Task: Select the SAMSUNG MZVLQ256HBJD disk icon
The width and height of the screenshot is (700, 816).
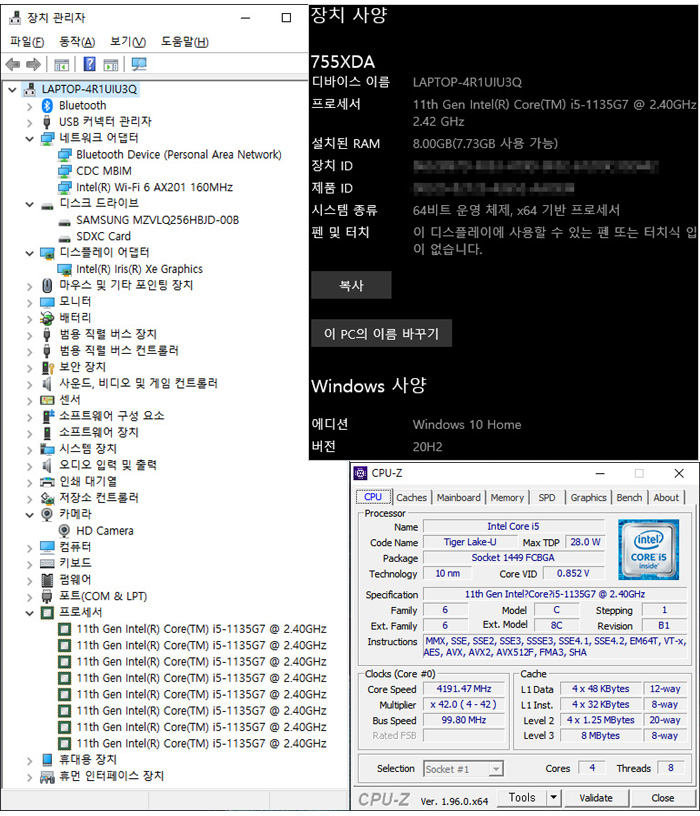Action: point(65,222)
